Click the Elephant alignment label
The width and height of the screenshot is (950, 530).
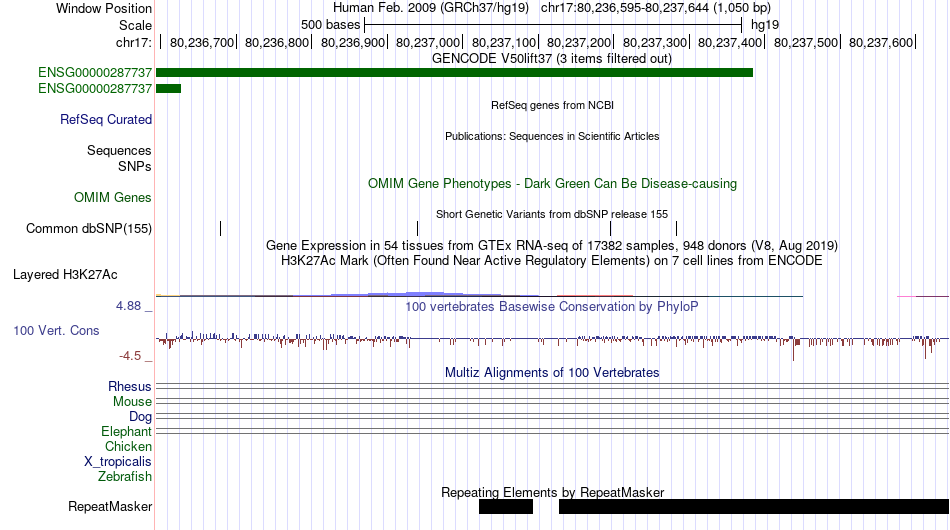[x=126, y=431]
